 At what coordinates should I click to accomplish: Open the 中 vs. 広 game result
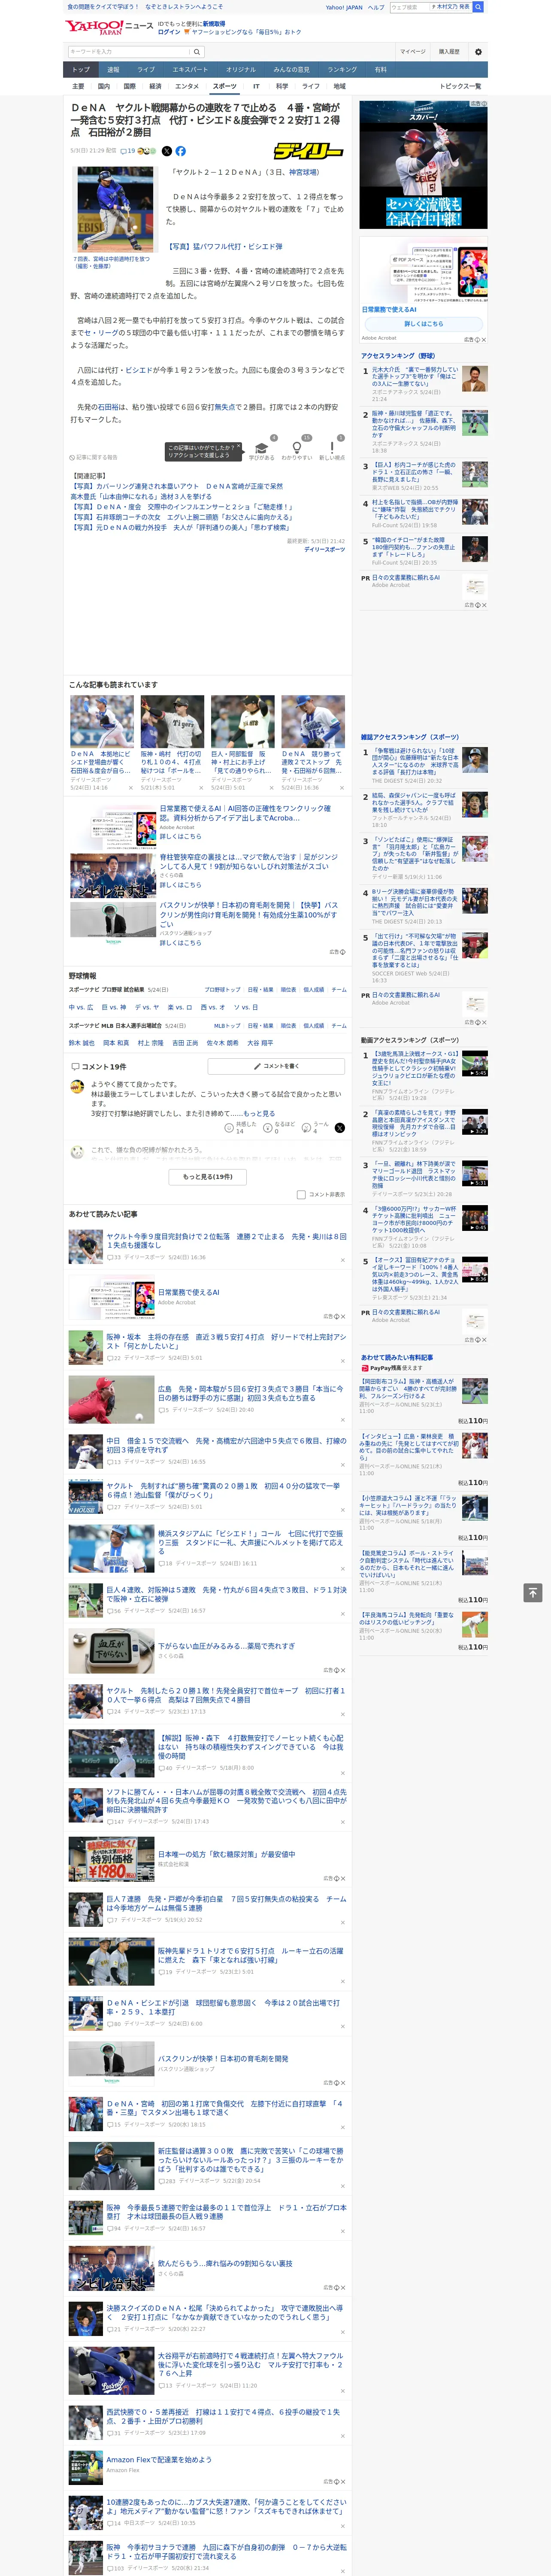pos(81,1007)
